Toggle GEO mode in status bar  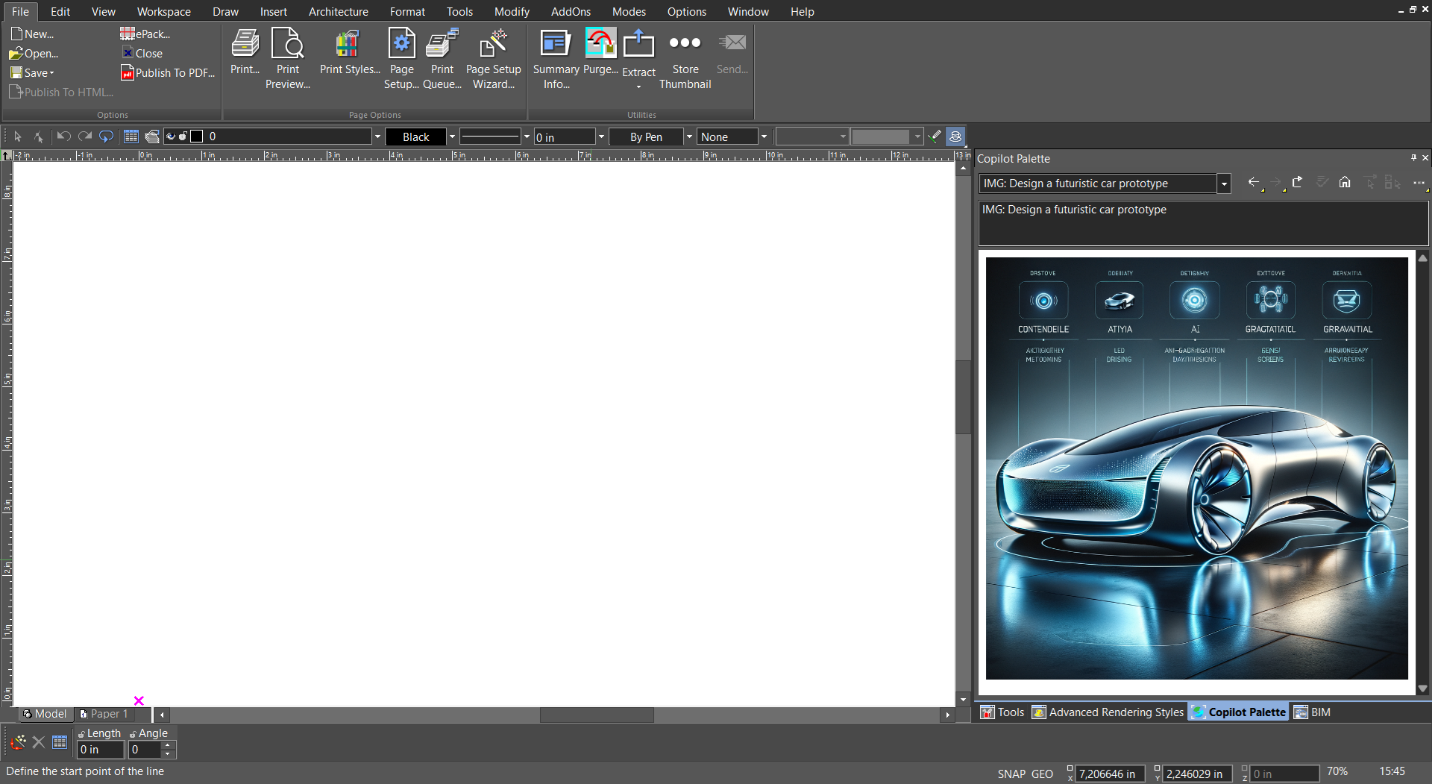1042,773
